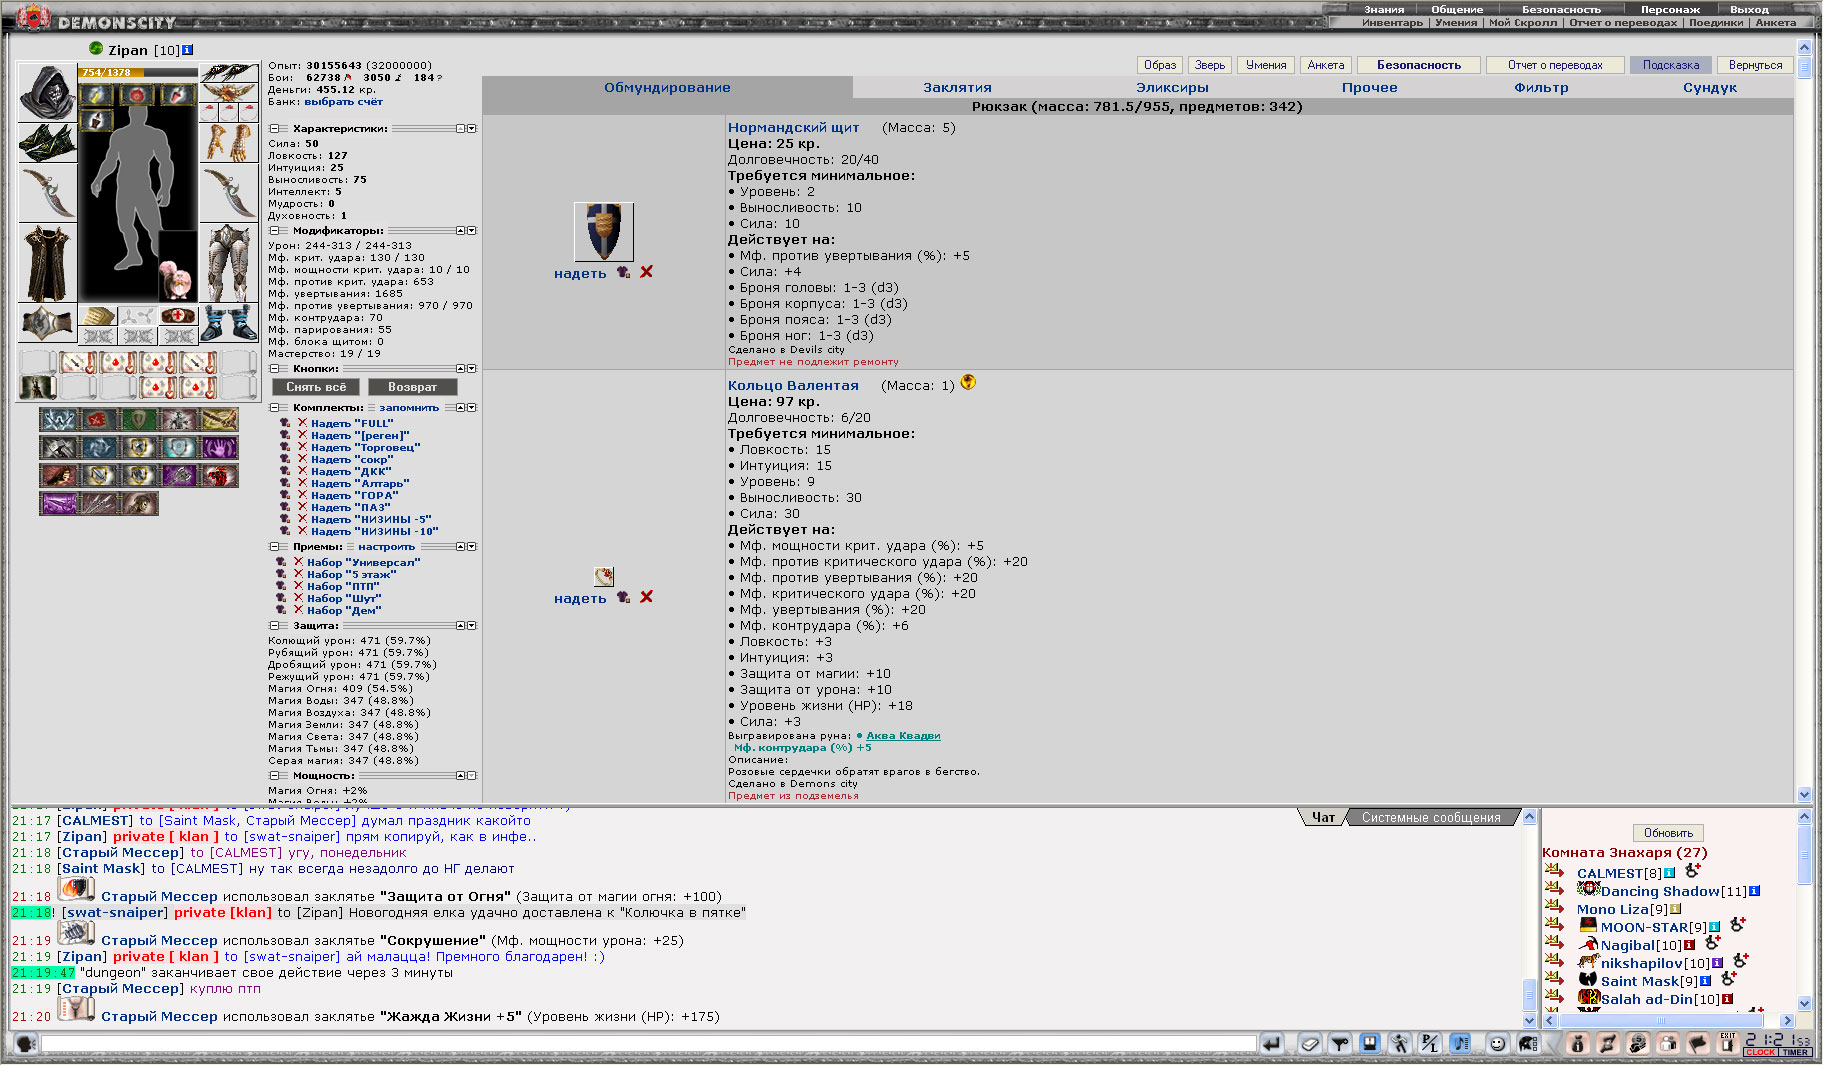Click the Вернуться button
This screenshot has width=1824, height=1066.
tap(1755, 65)
